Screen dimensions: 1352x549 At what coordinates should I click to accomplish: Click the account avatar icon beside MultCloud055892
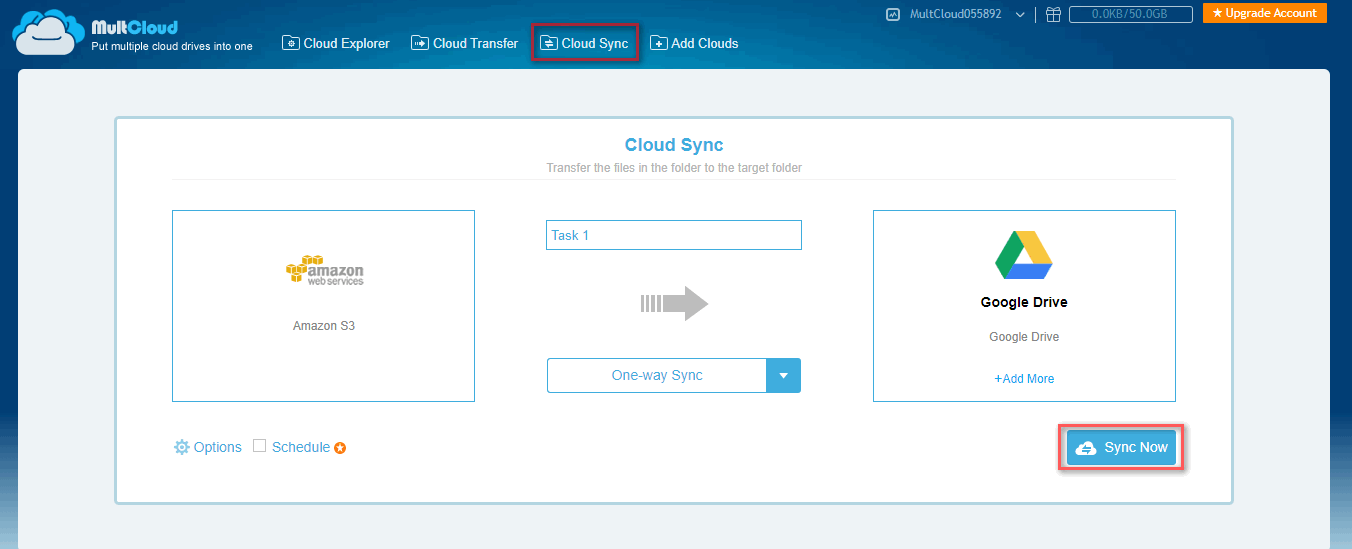[x=893, y=14]
